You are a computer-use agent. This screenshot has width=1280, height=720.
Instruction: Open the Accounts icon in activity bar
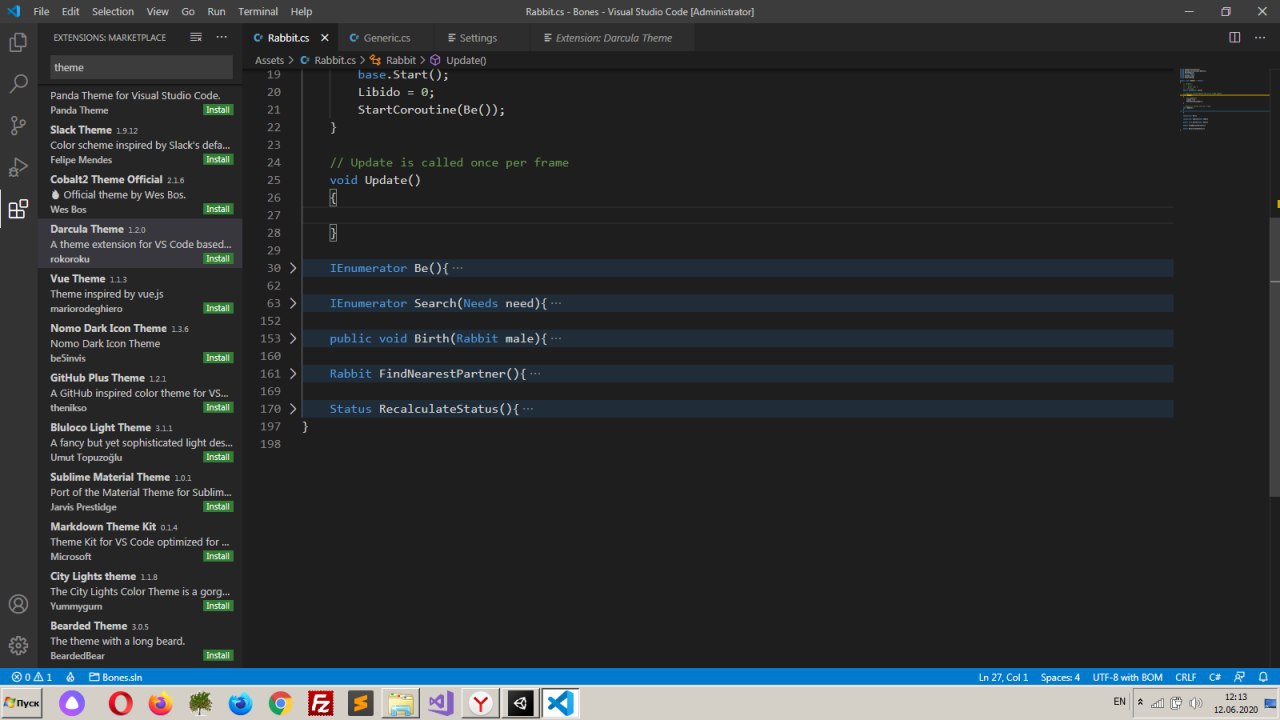18,604
